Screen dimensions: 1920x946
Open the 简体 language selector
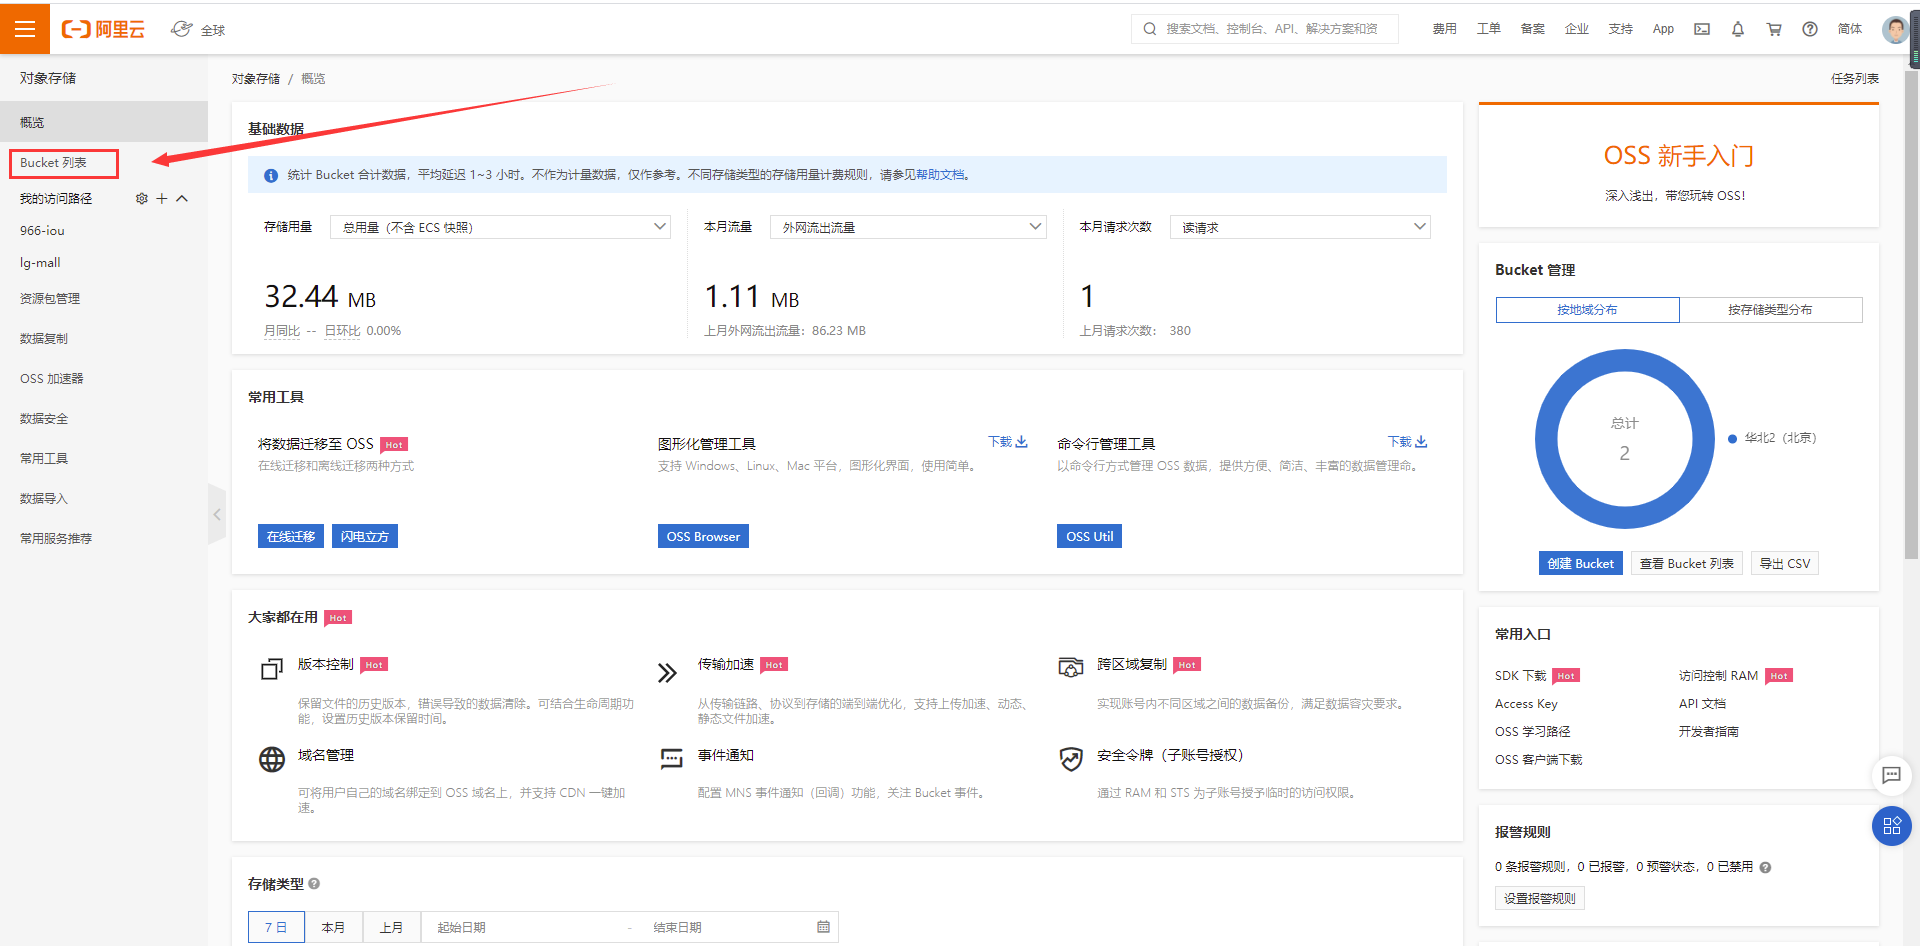[1850, 29]
